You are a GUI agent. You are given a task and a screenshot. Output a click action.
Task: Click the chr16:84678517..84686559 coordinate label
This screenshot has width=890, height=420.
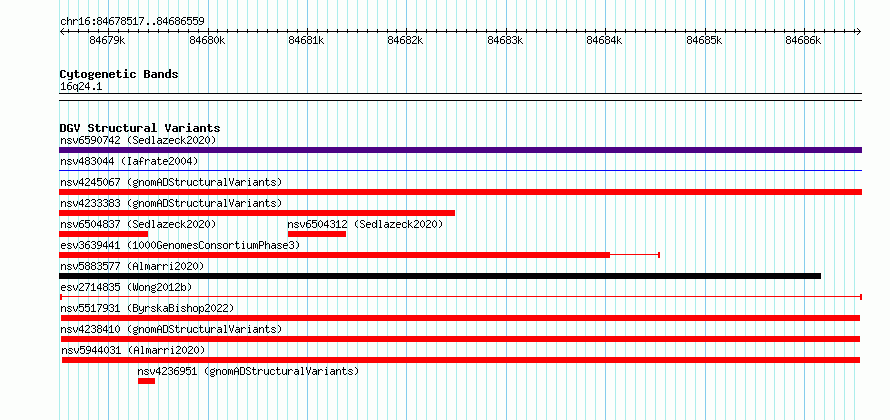(x=132, y=22)
